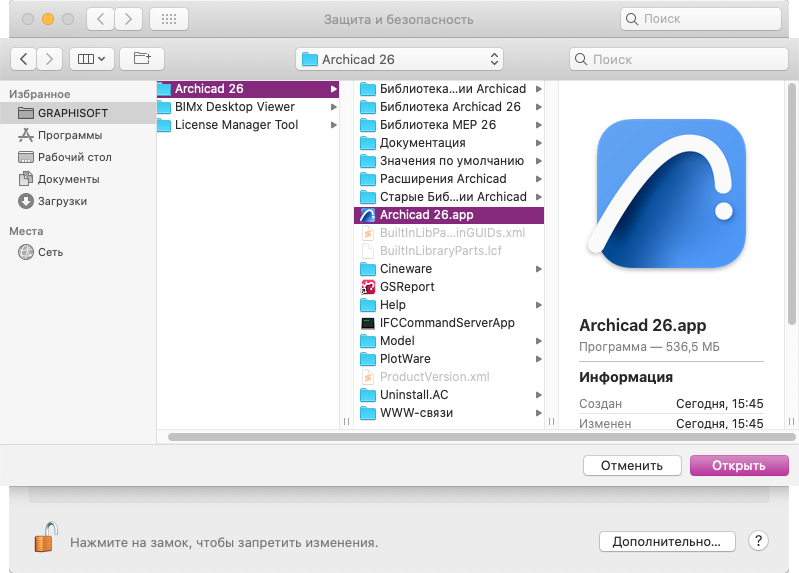Expand the Help folder arrow
The height and width of the screenshot is (573, 799).
point(539,305)
